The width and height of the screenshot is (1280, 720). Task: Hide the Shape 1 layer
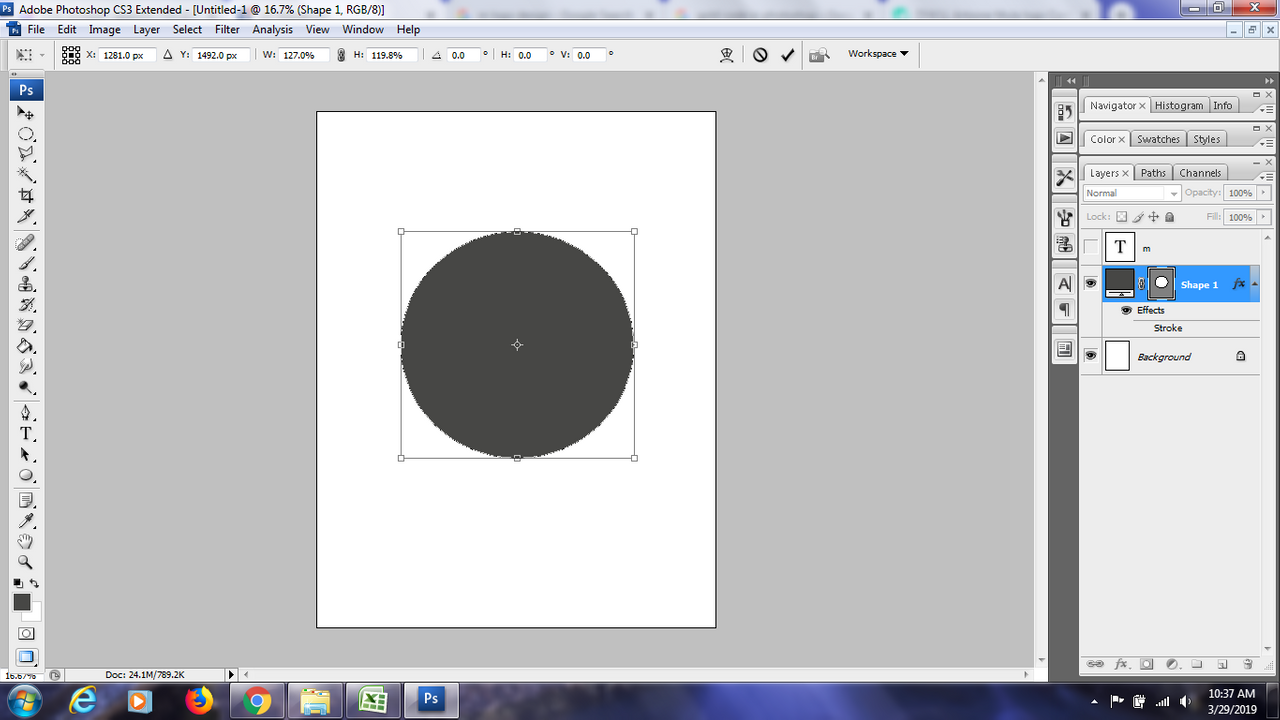pos(1091,284)
